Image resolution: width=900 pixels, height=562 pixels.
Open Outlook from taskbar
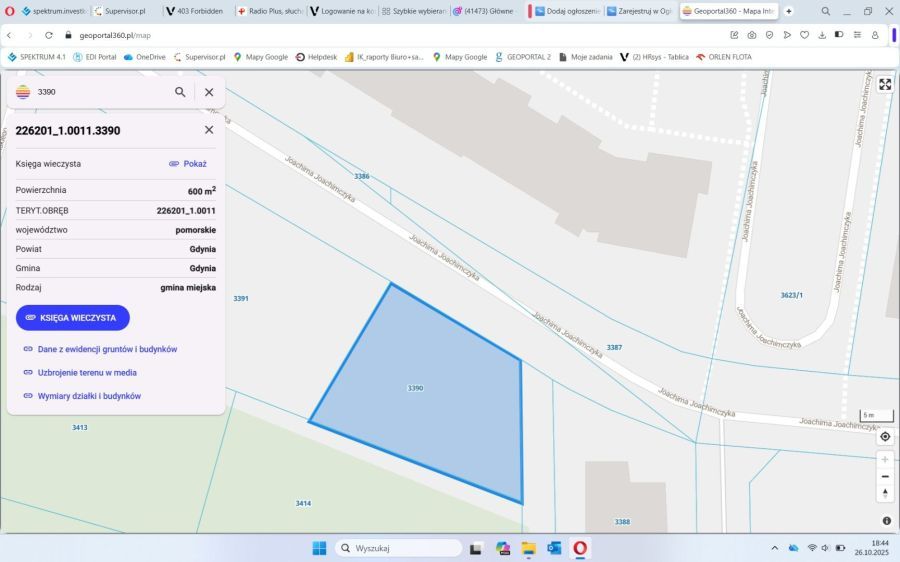(x=554, y=548)
